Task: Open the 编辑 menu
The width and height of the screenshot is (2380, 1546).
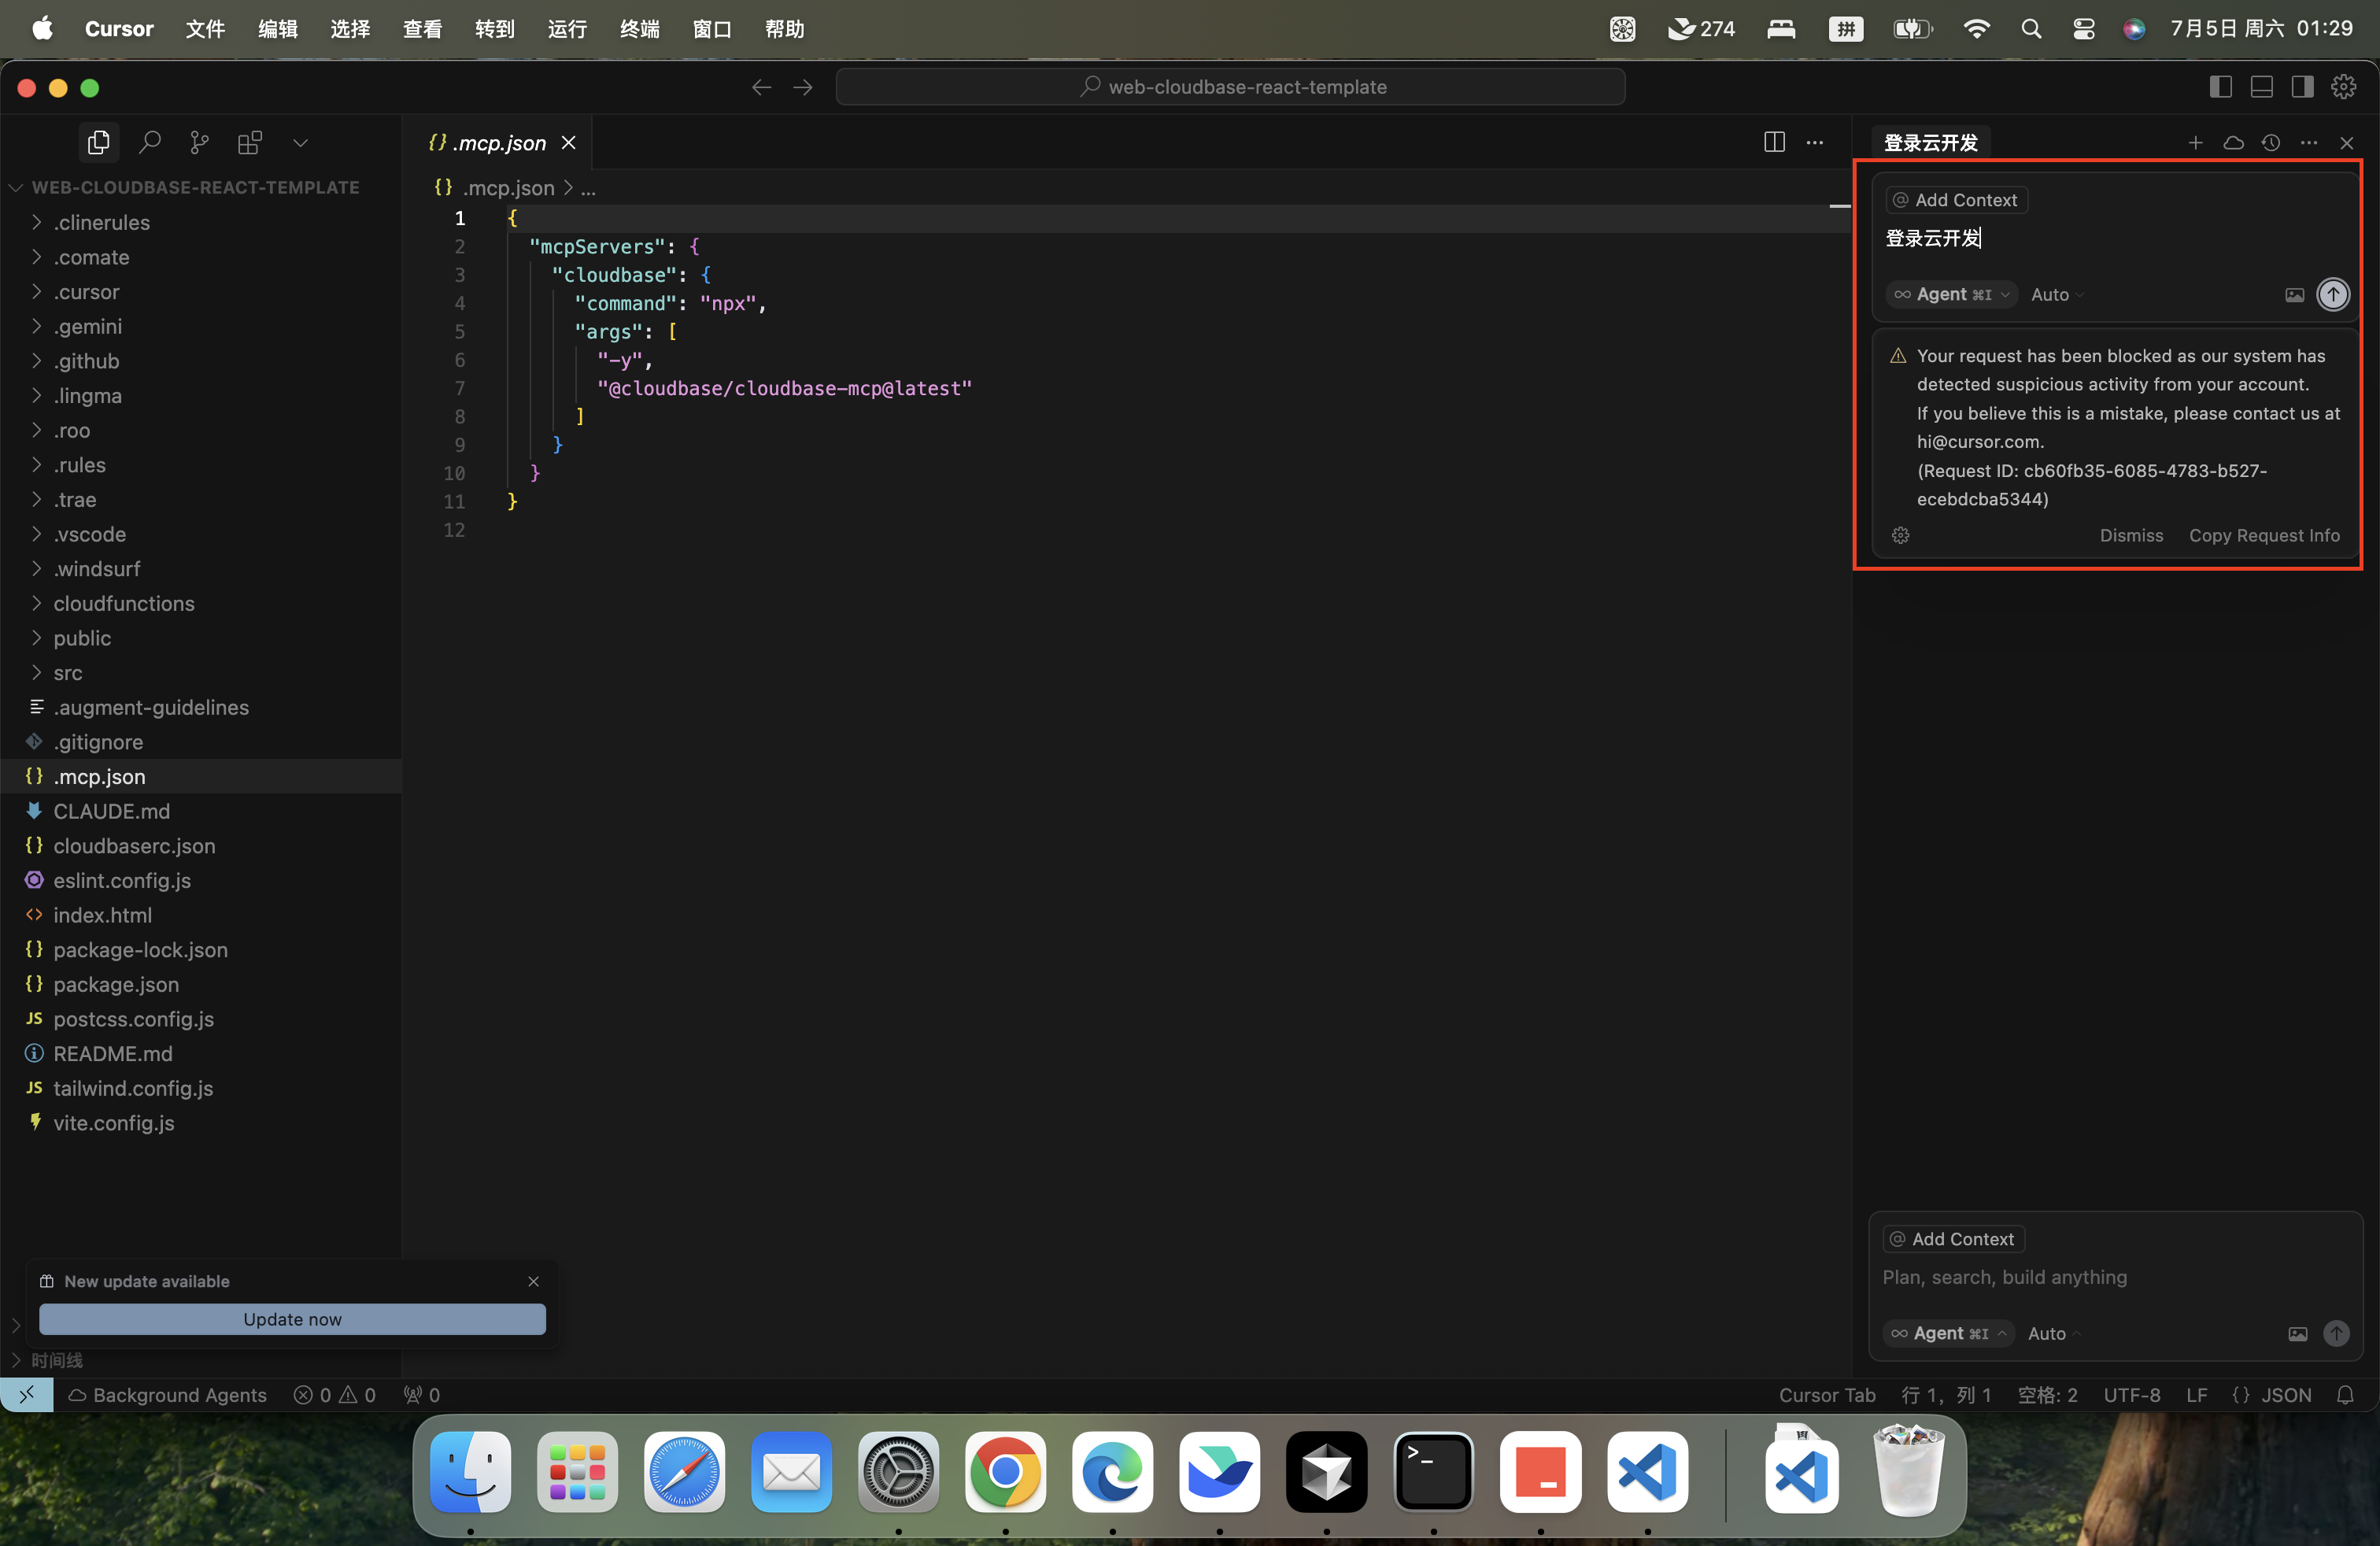Action: (277, 28)
